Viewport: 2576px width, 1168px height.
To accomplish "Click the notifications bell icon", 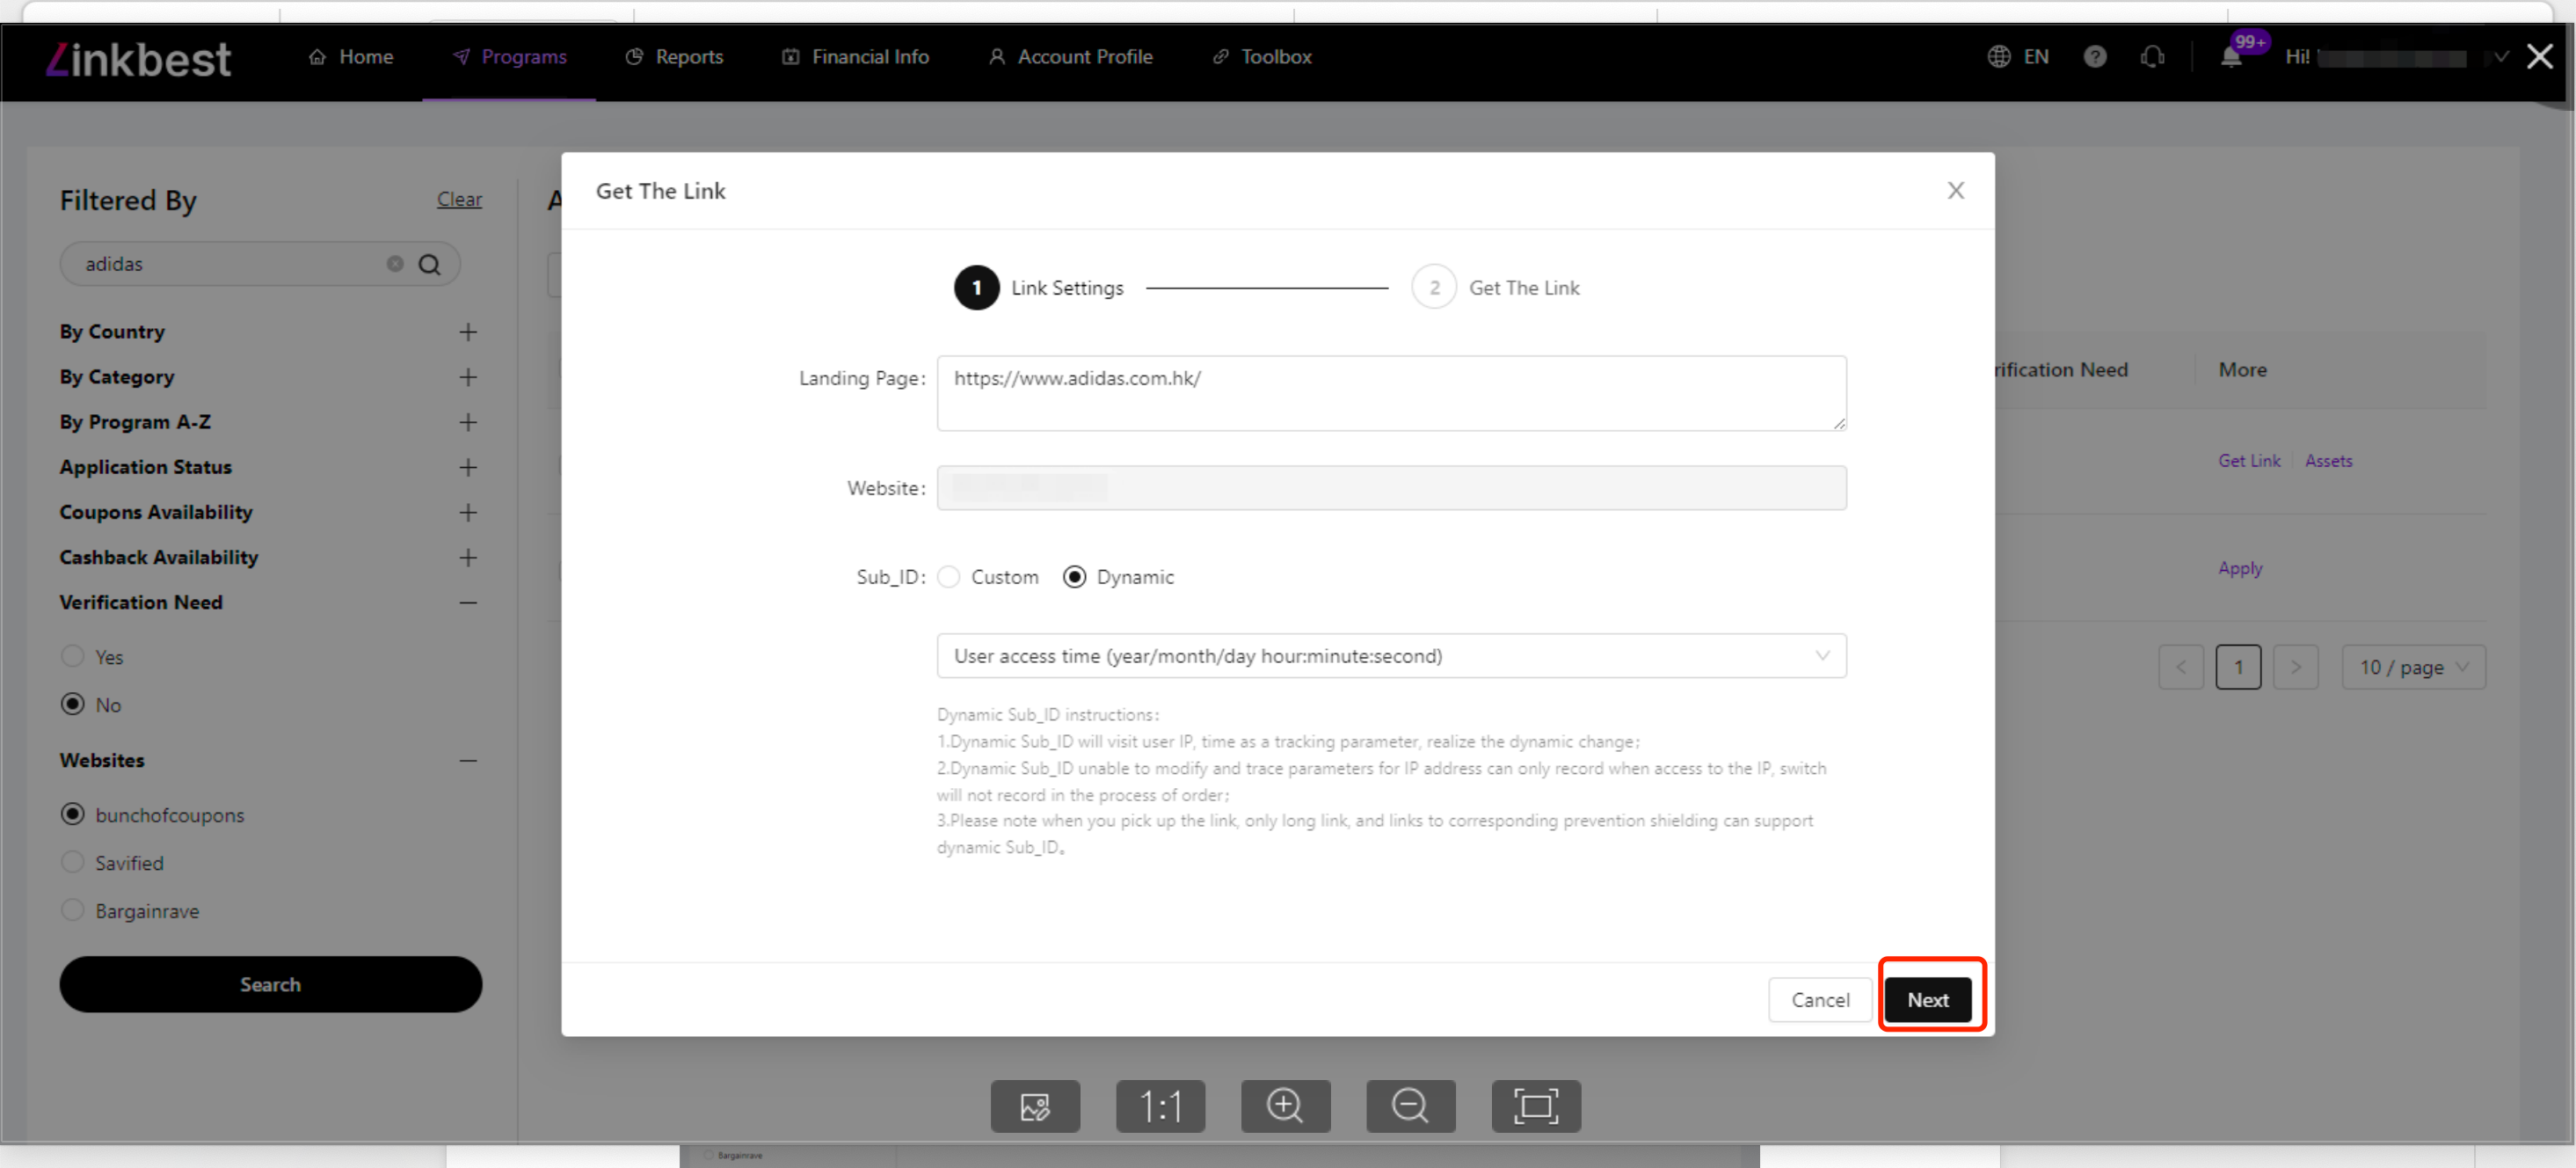I will (2231, 57).
